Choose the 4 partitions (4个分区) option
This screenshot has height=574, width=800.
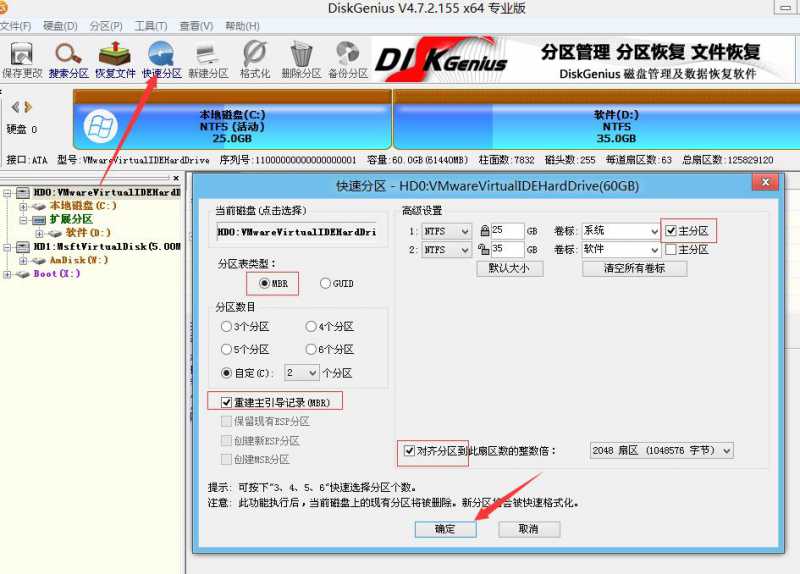pyautogui.click(x=311, y=327)
